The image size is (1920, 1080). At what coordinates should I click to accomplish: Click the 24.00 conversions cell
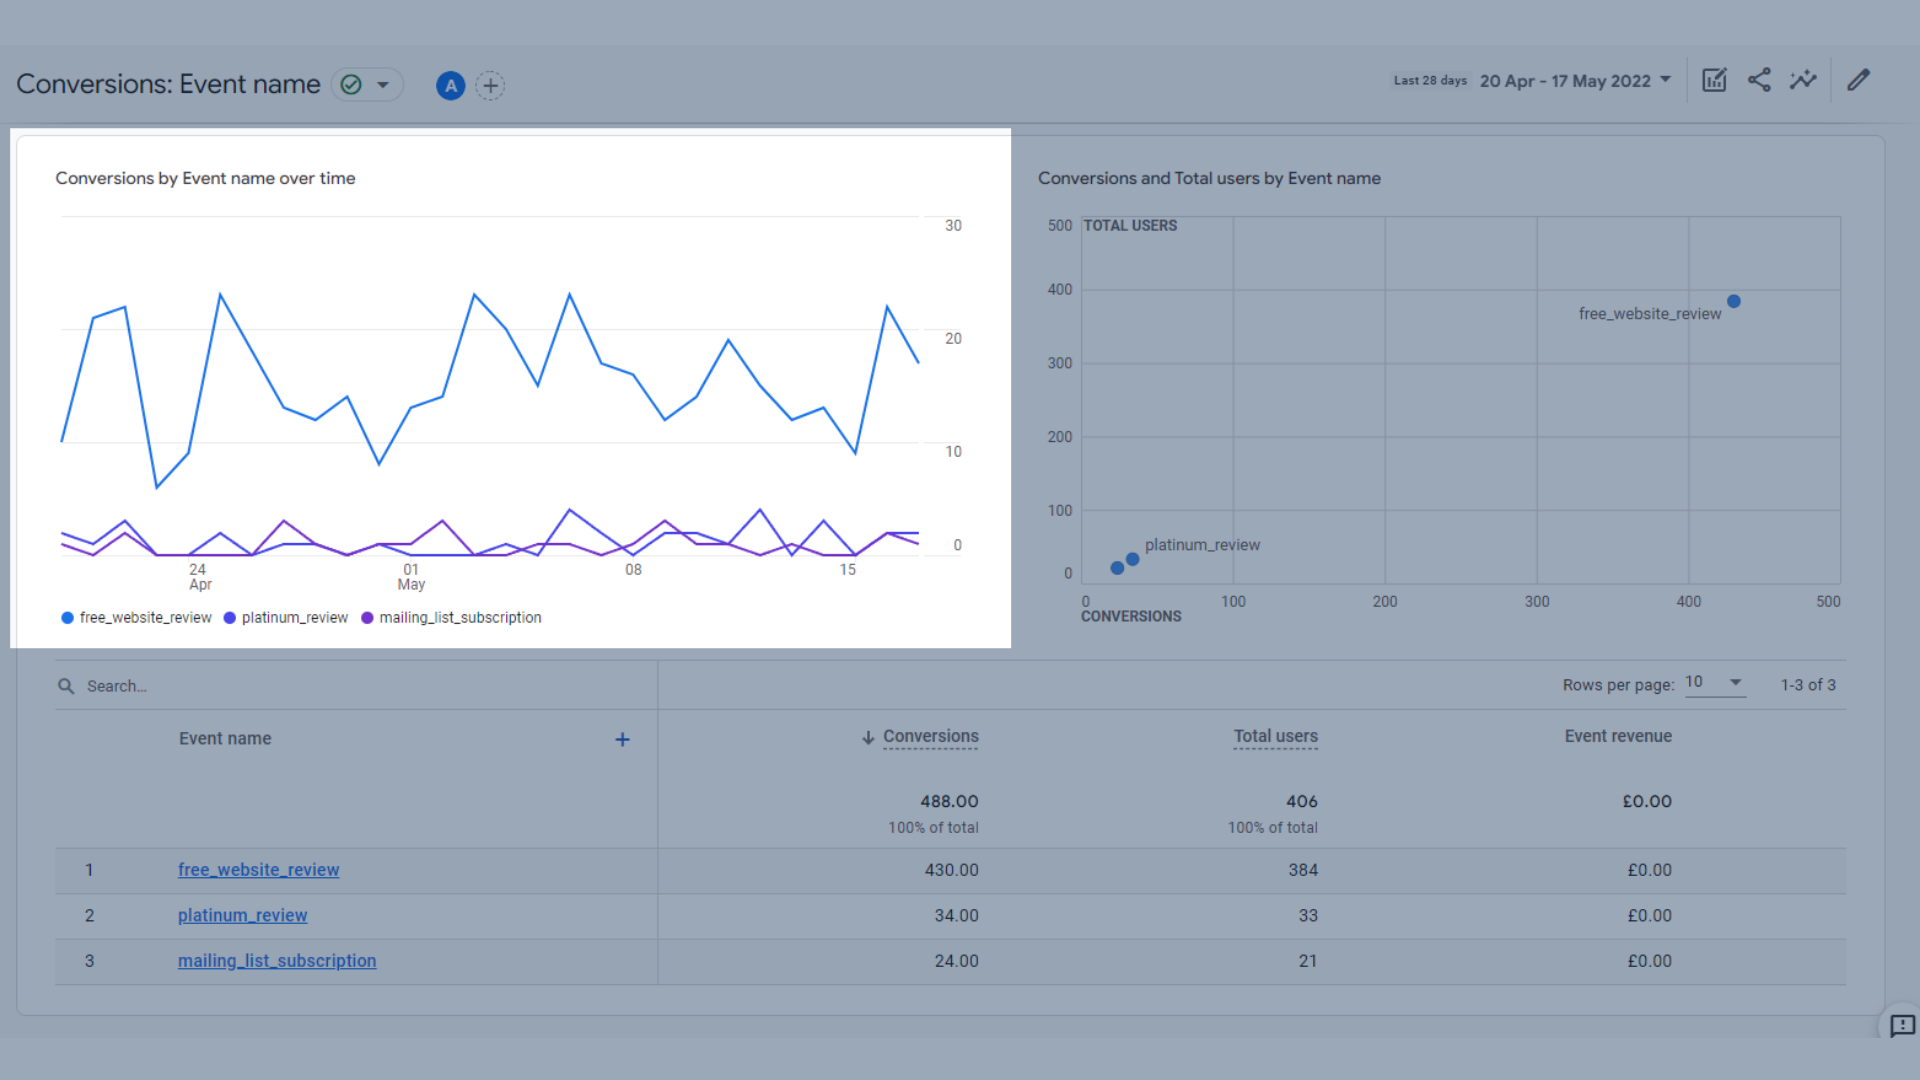click(x=956, y=961)
